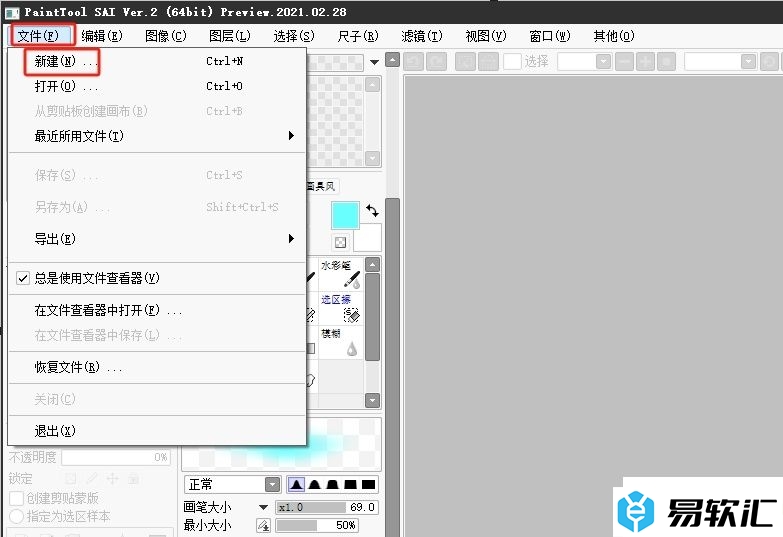Open the 滤镜(T) menu
Viewport: 783px width, 537px height.
point(422,36)
